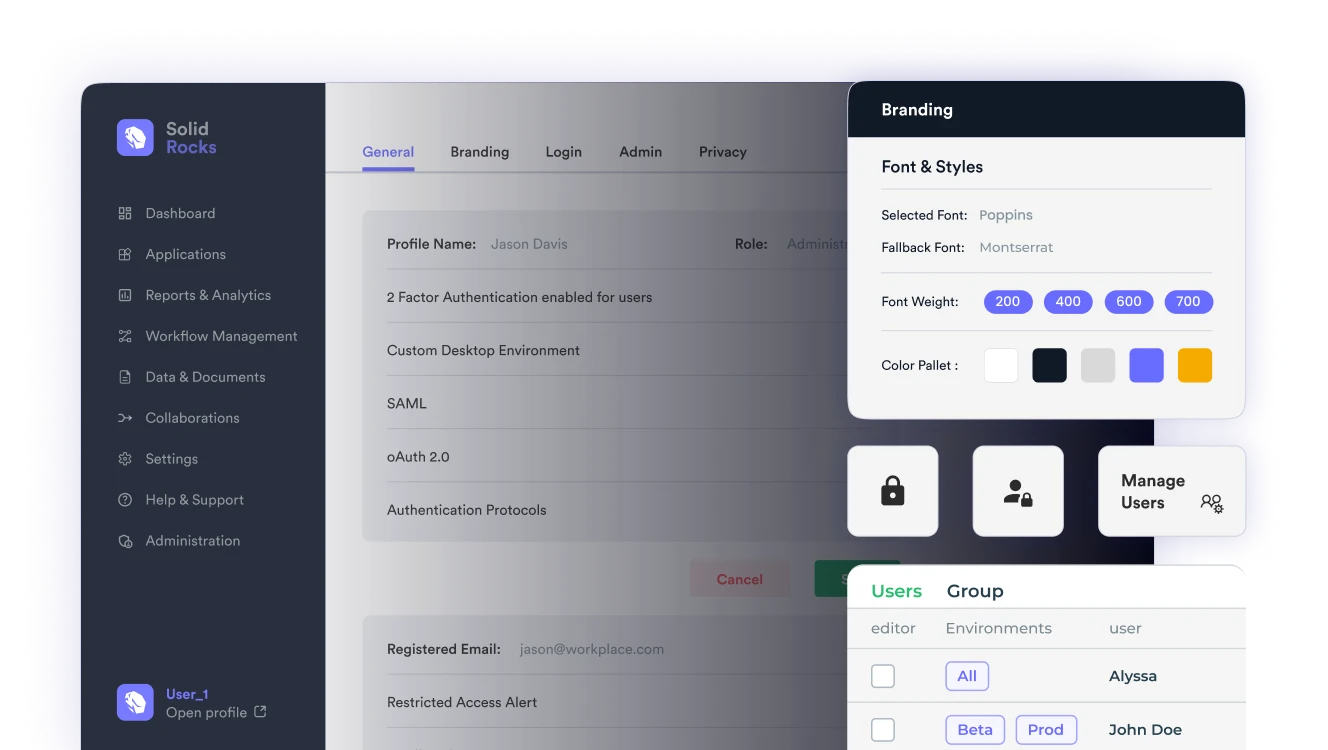
Task: Pick the orange color swatch
Action: [x=1195, y=365]
